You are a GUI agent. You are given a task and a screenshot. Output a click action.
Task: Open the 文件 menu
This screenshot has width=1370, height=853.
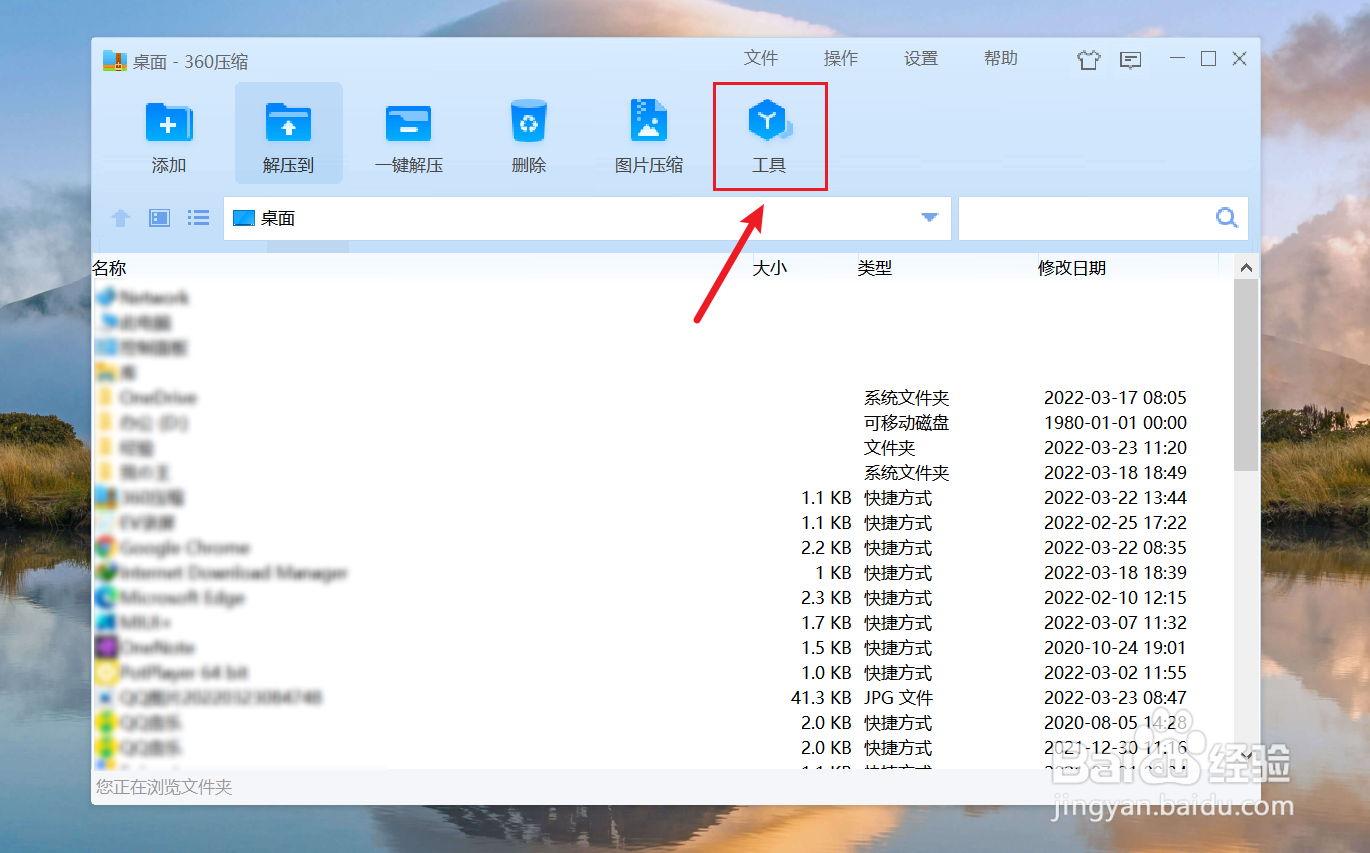761,58
